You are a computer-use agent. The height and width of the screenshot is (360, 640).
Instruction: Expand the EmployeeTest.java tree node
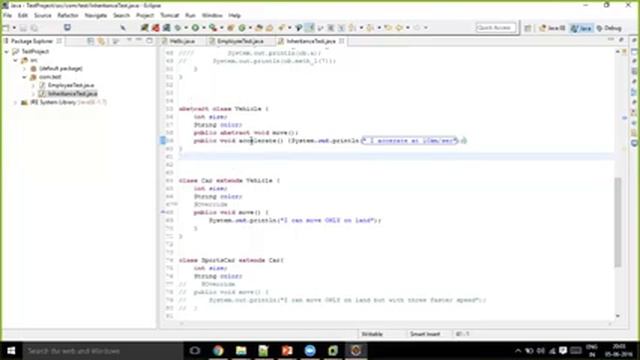click(33, 85)
